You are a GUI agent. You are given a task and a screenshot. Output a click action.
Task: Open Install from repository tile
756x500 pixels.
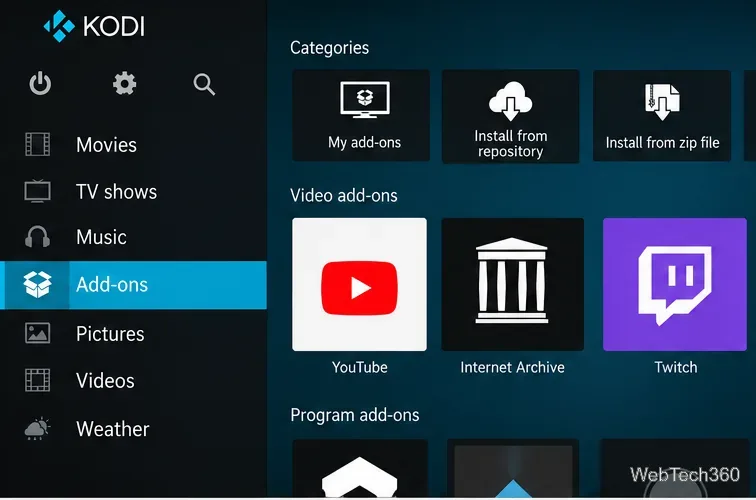pos(511,116)
